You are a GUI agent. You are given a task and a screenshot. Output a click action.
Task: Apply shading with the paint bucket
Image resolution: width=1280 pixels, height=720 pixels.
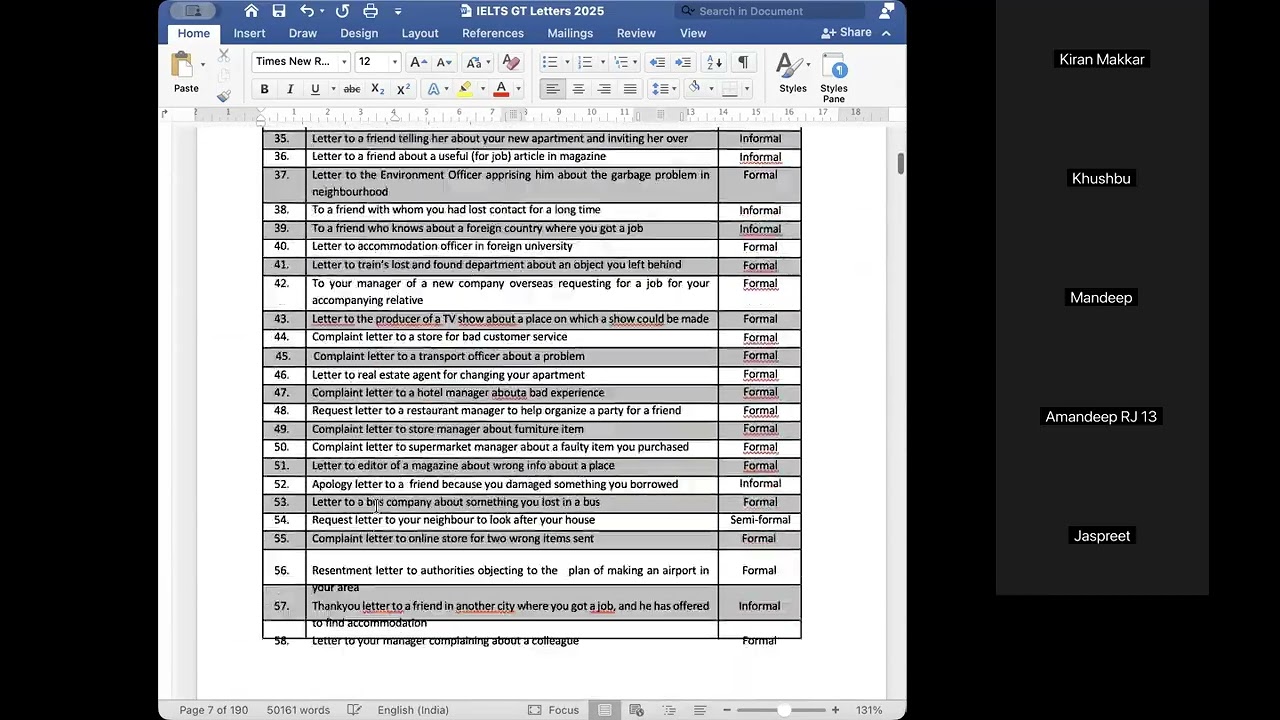(695, 88)
